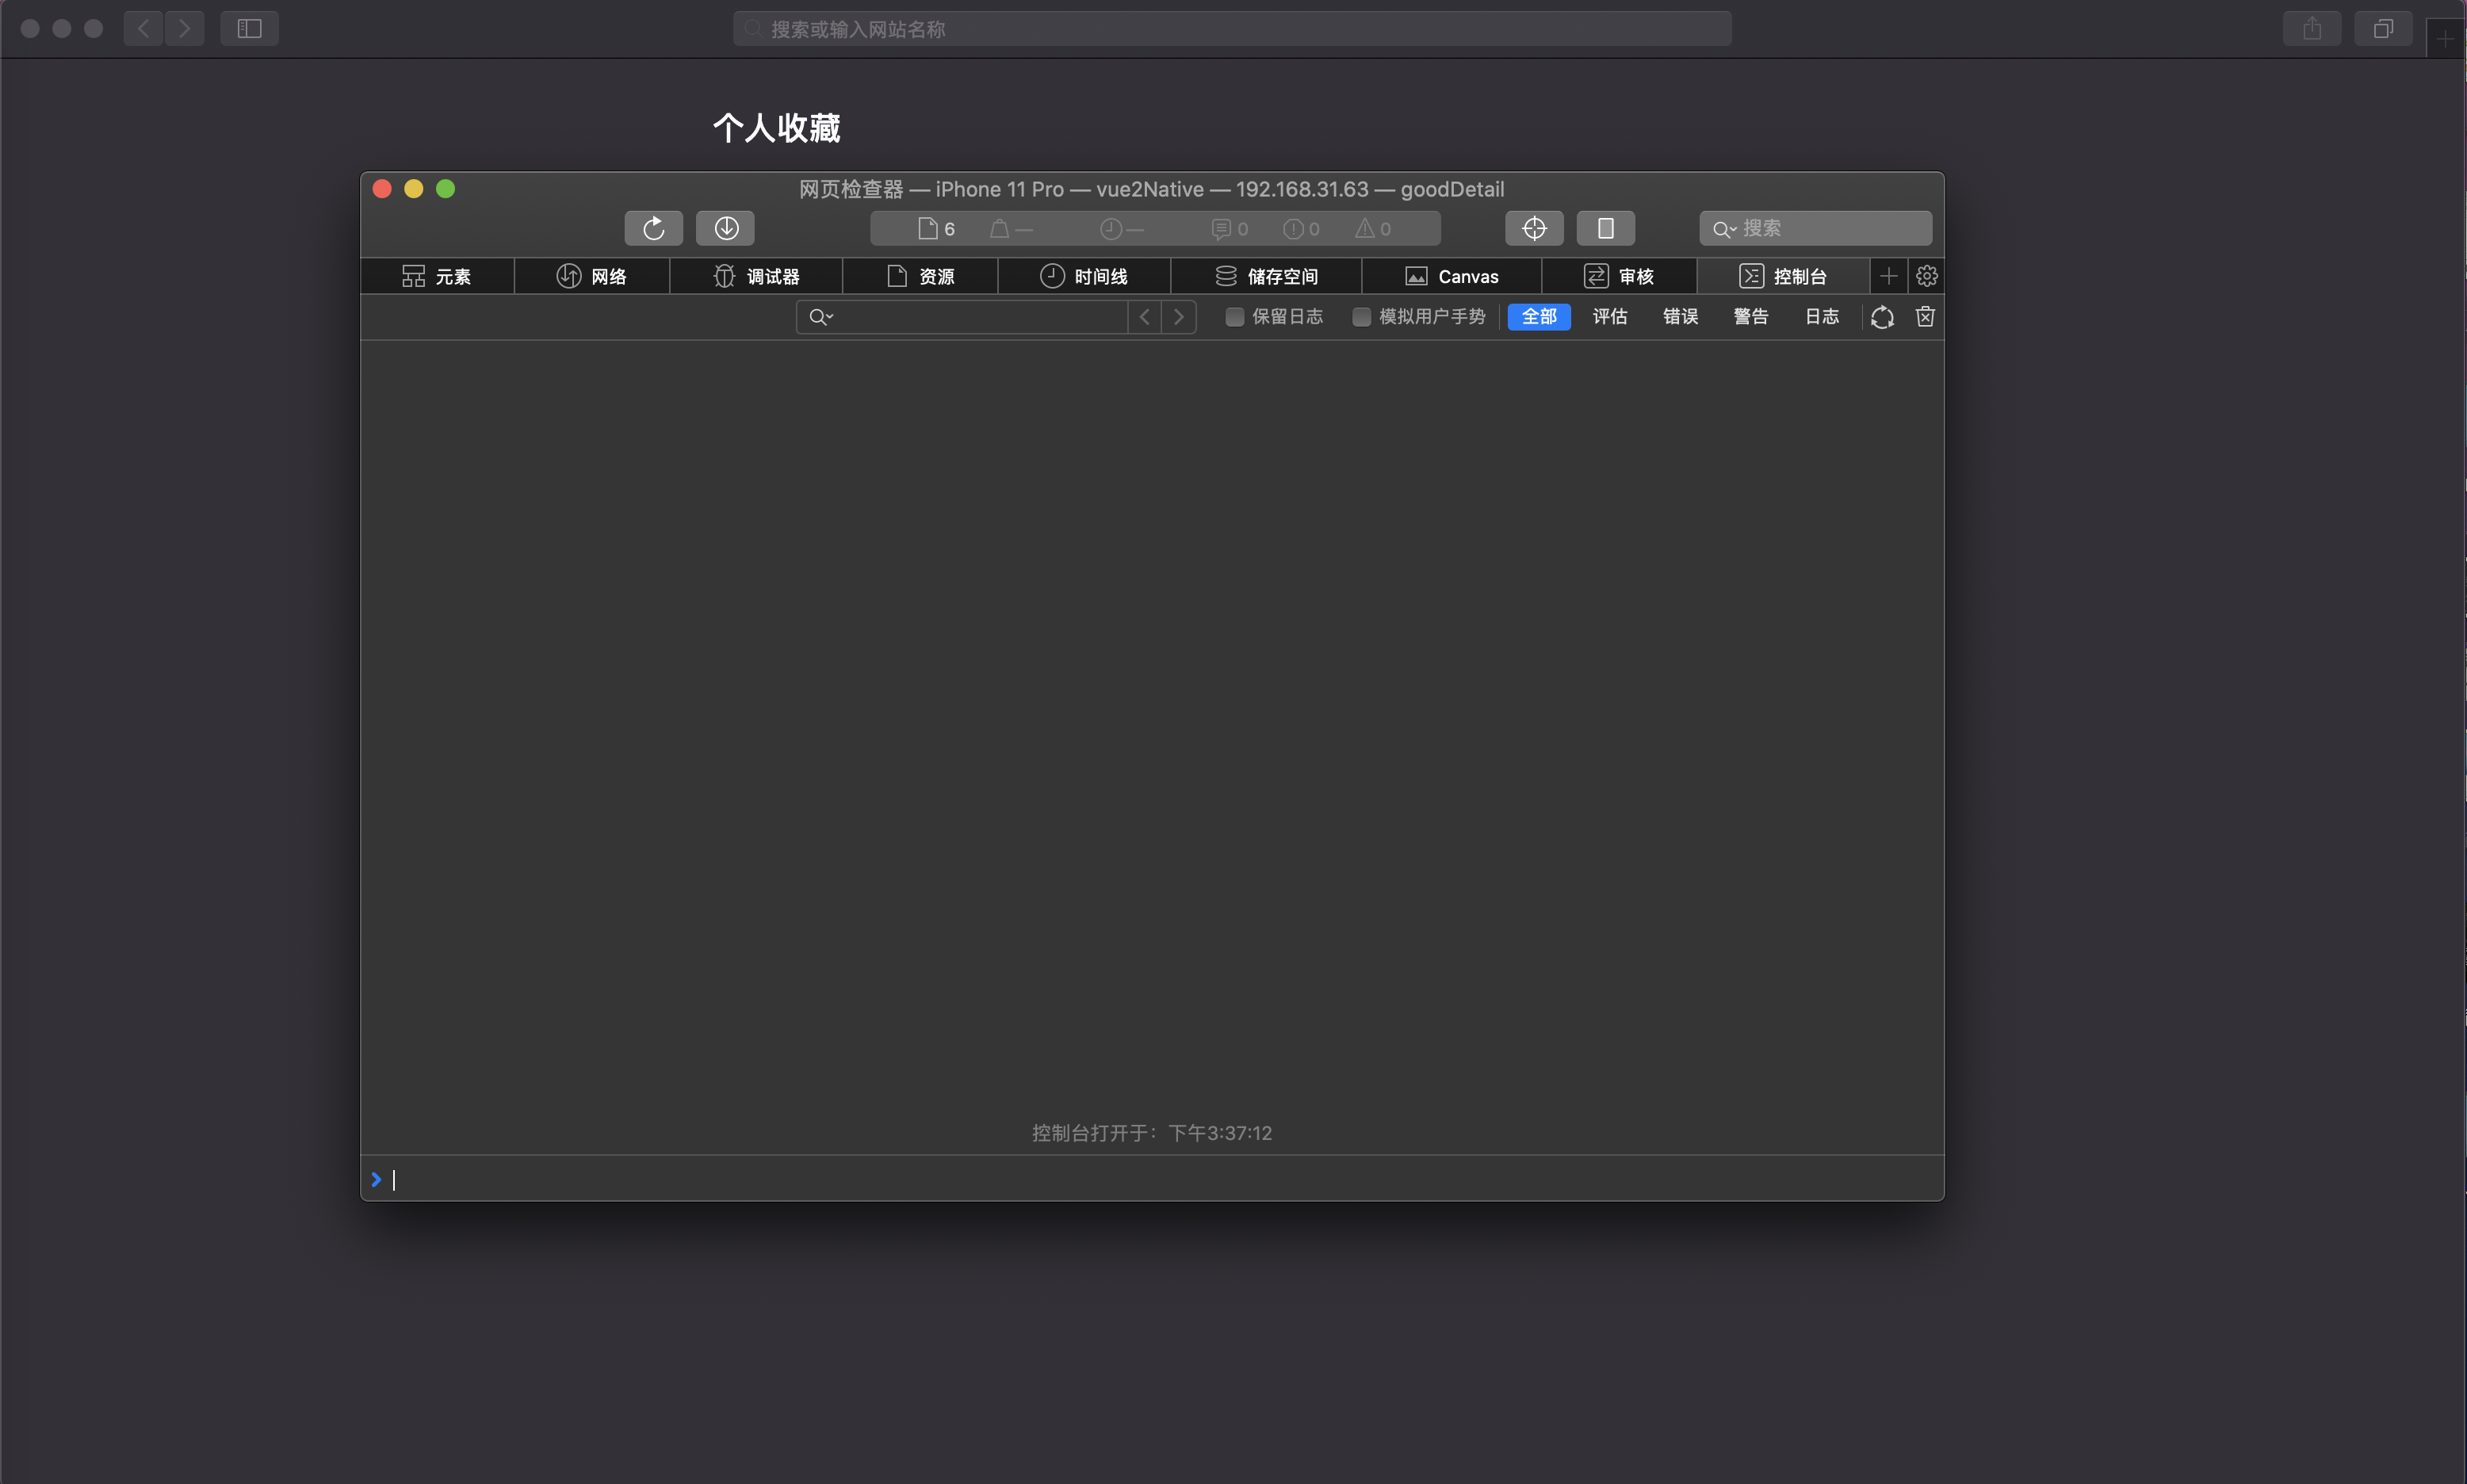The width and height of the screenshot is (2467, 1484).
Task: Select the 控制台 tab
Action: 1783,276
